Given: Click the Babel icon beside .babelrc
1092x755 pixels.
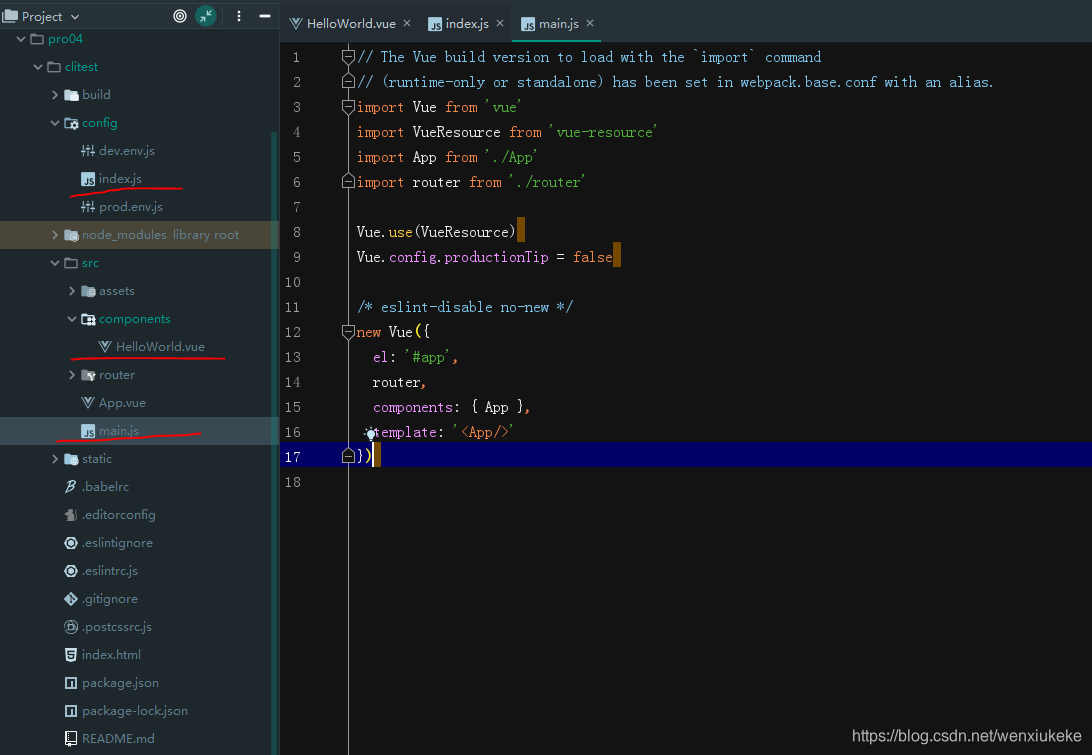Looking at the screenshot, I should coord(70,487).
